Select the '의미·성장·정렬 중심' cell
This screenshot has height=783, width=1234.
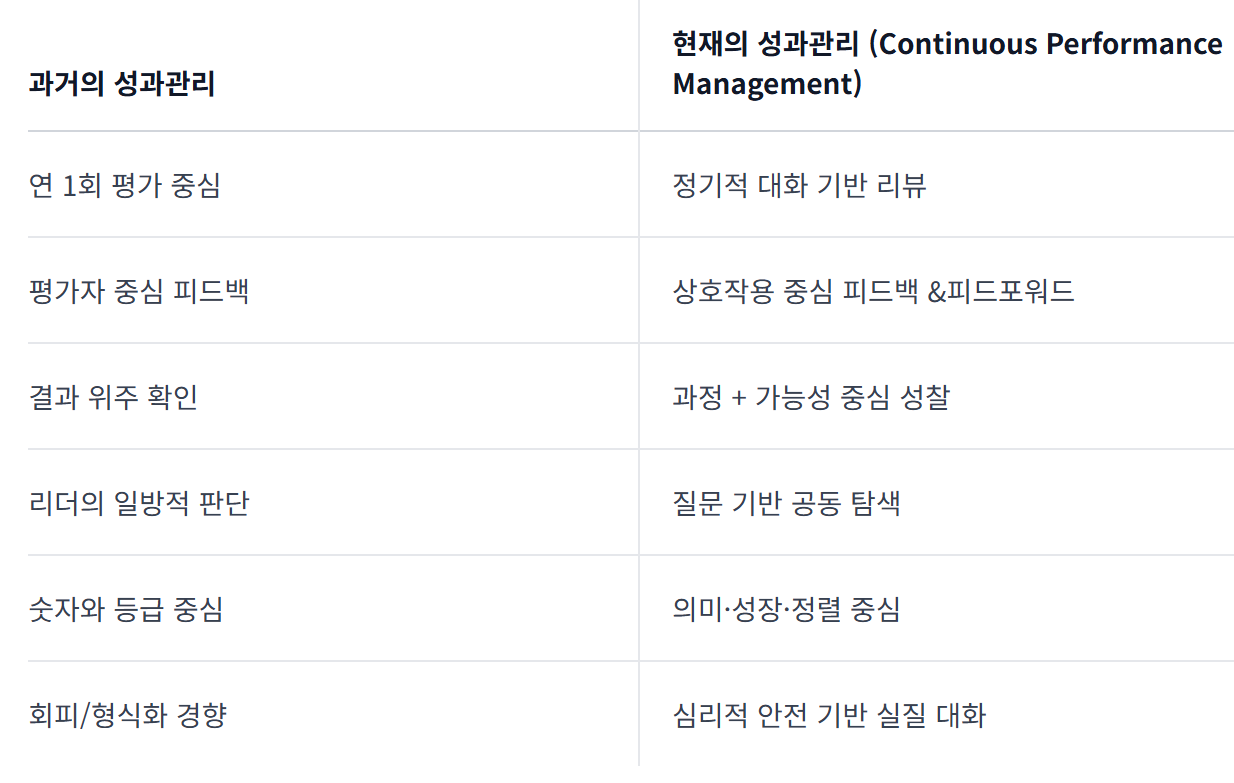(786, 609)
